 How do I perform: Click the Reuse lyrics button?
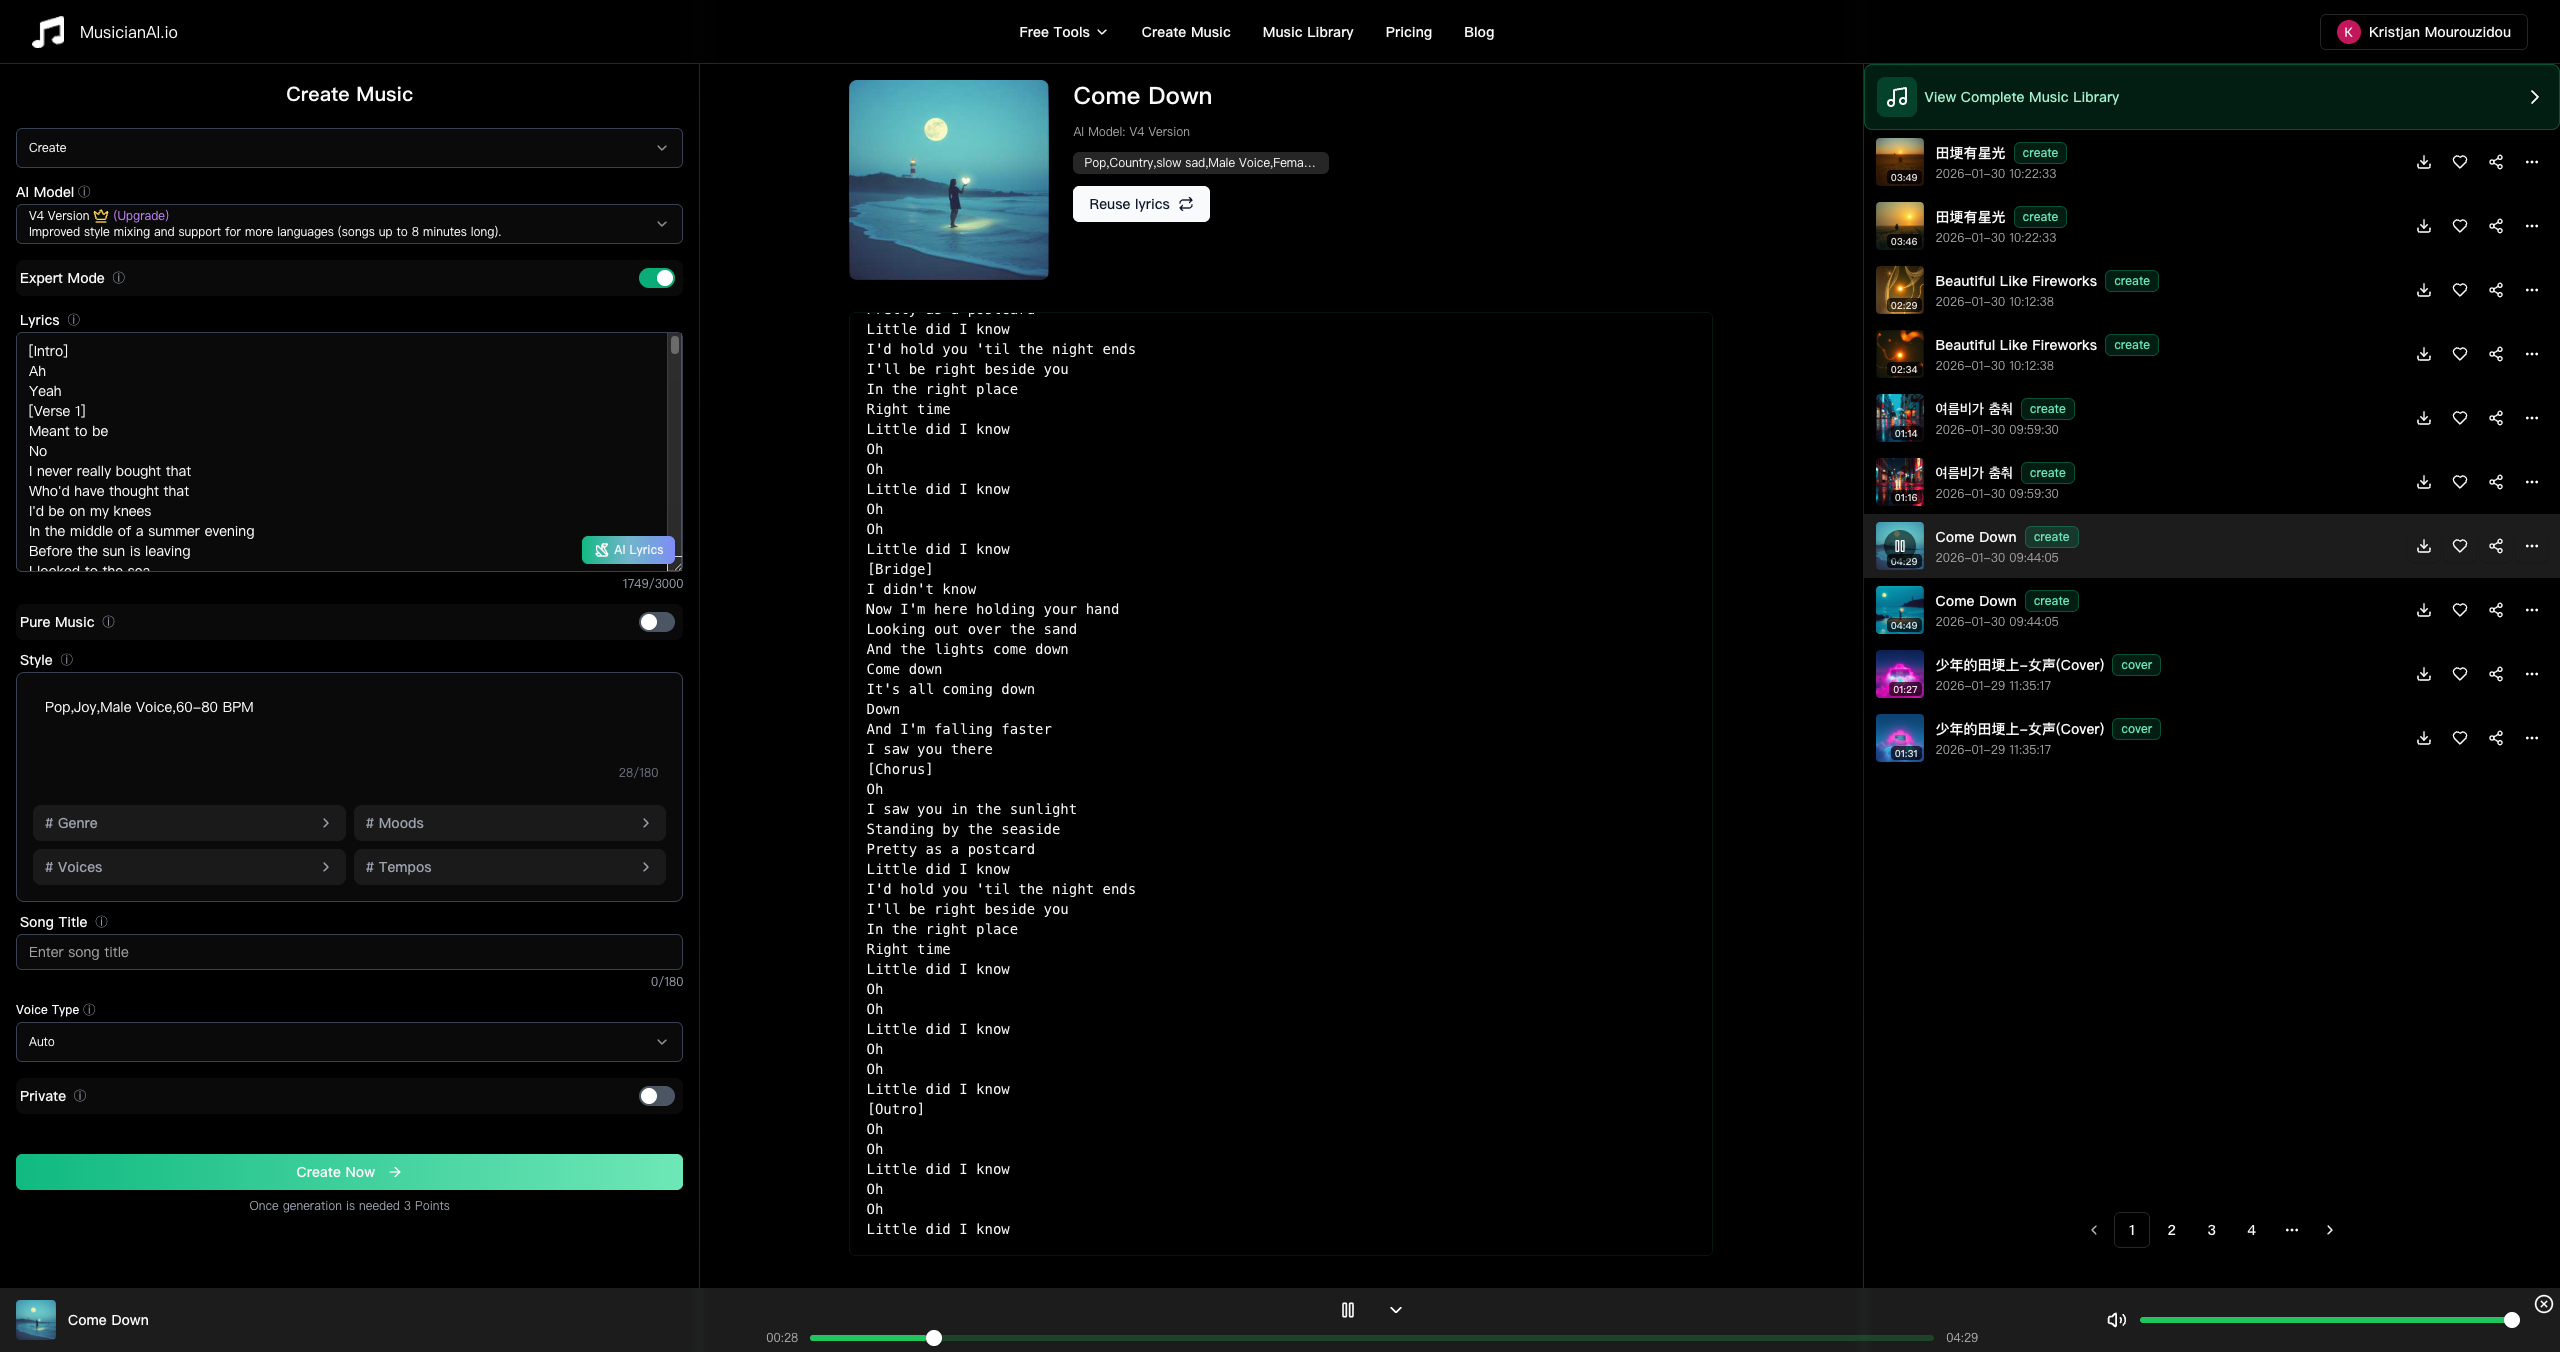[1140, 204]
